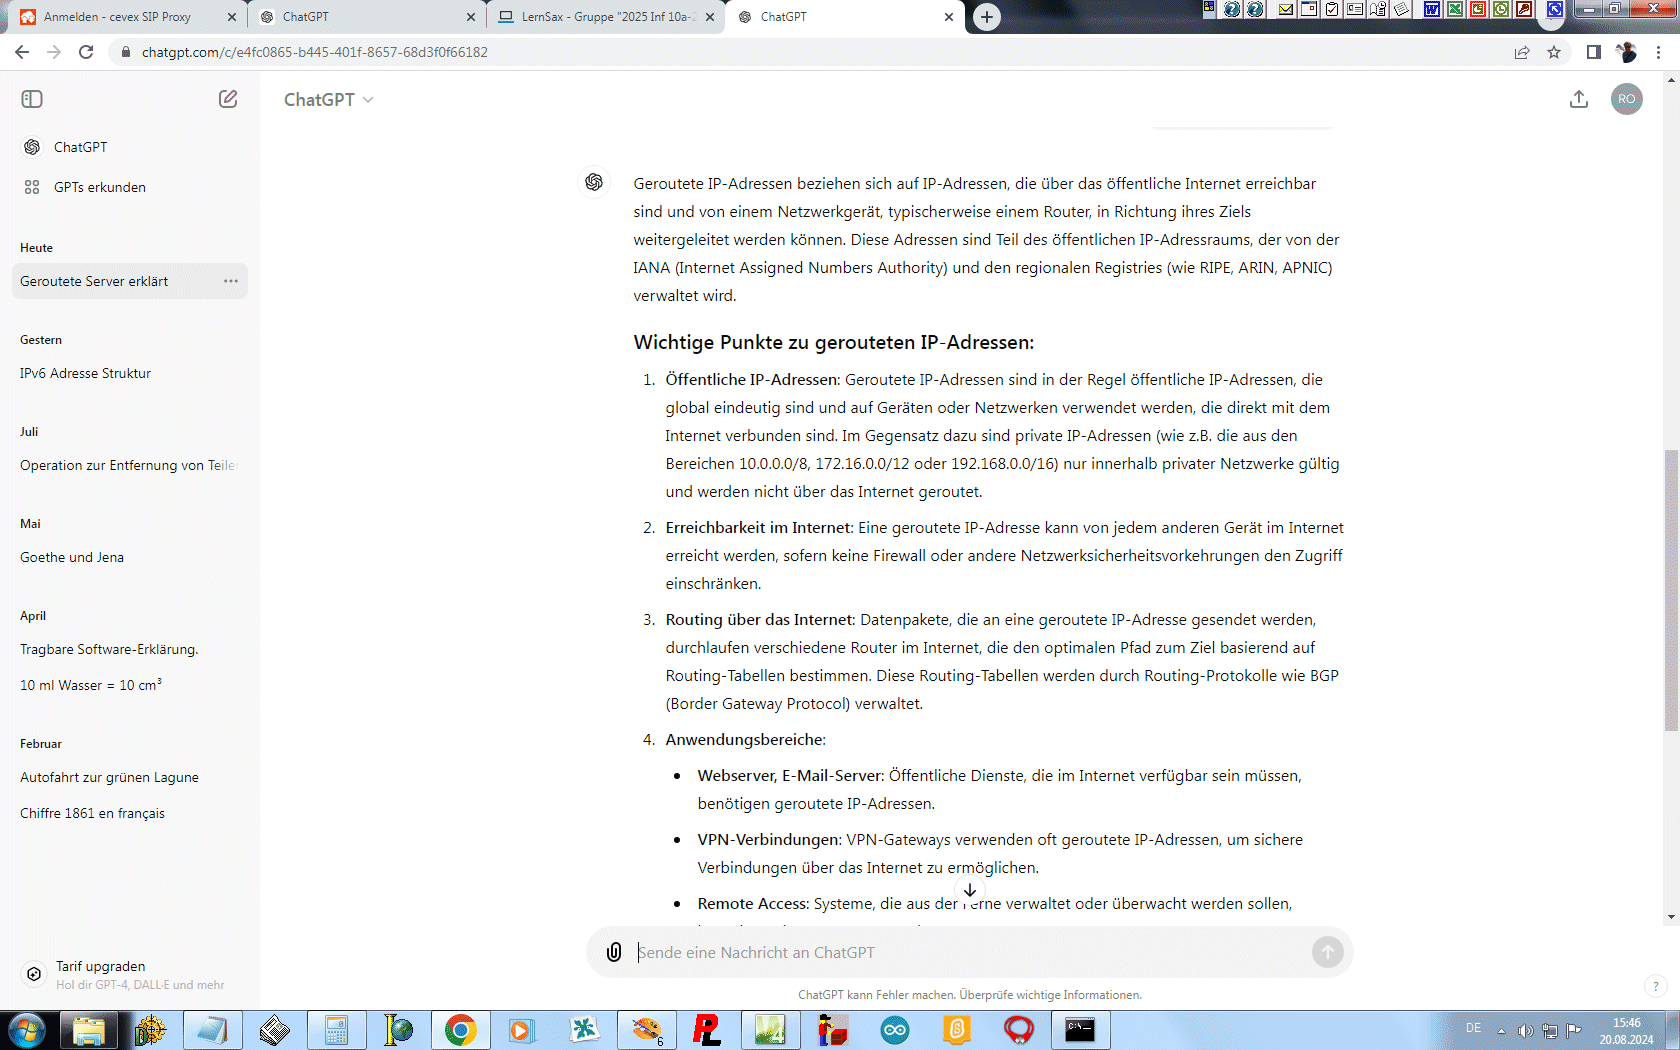Go back to the previous page
This screenshot has height=1050, width=1680.
coord(22,52)
